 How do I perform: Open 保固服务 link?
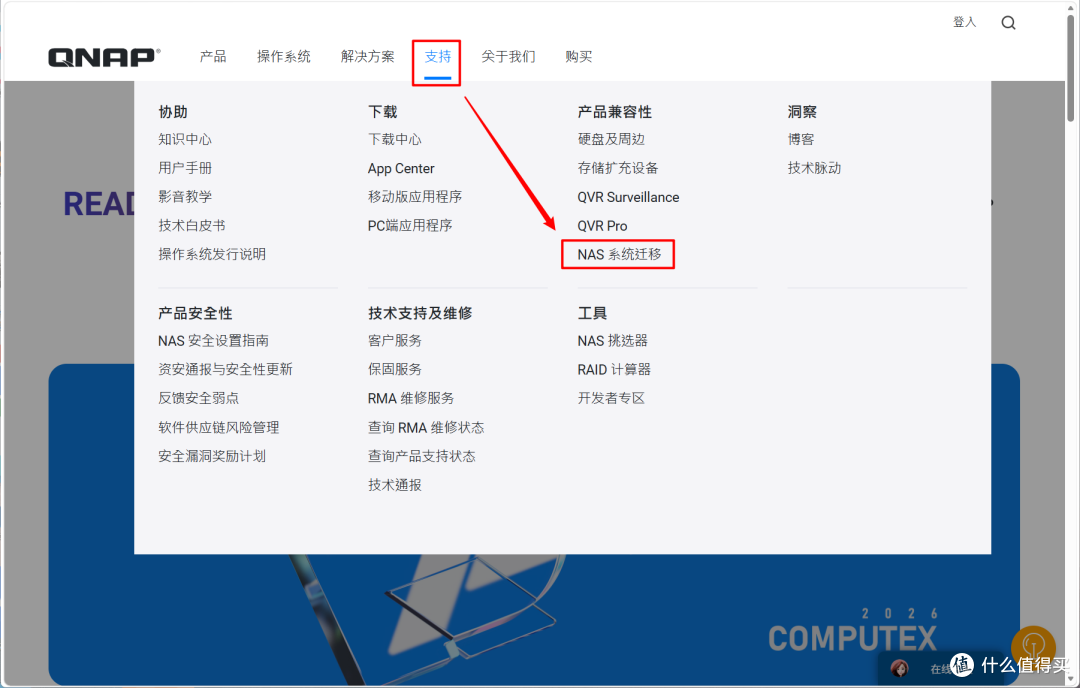pos(395,370)
